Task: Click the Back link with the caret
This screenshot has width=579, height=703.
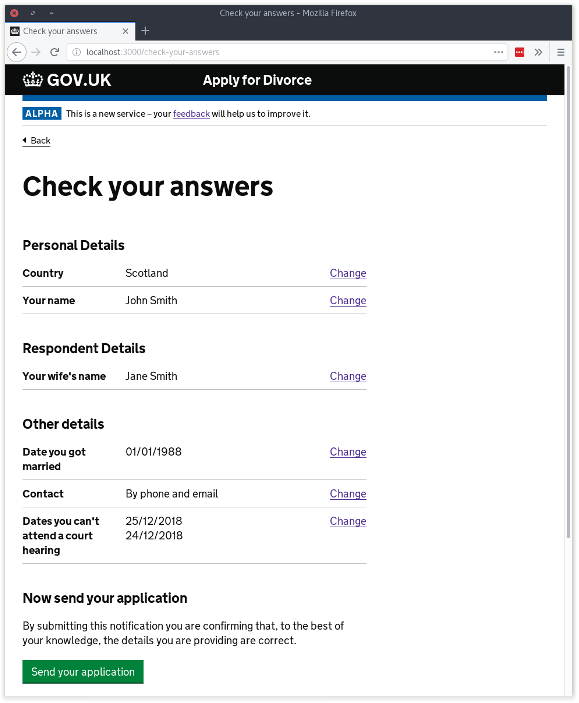Action: (x=36, y=141)
